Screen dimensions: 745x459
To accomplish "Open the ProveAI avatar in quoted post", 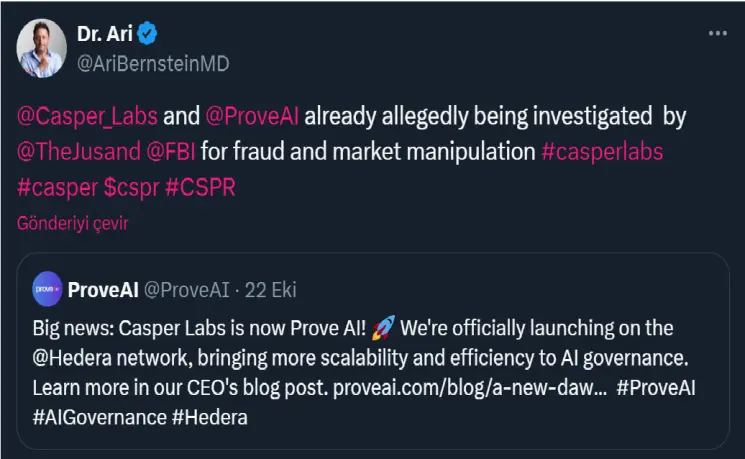I will (47, 289).
